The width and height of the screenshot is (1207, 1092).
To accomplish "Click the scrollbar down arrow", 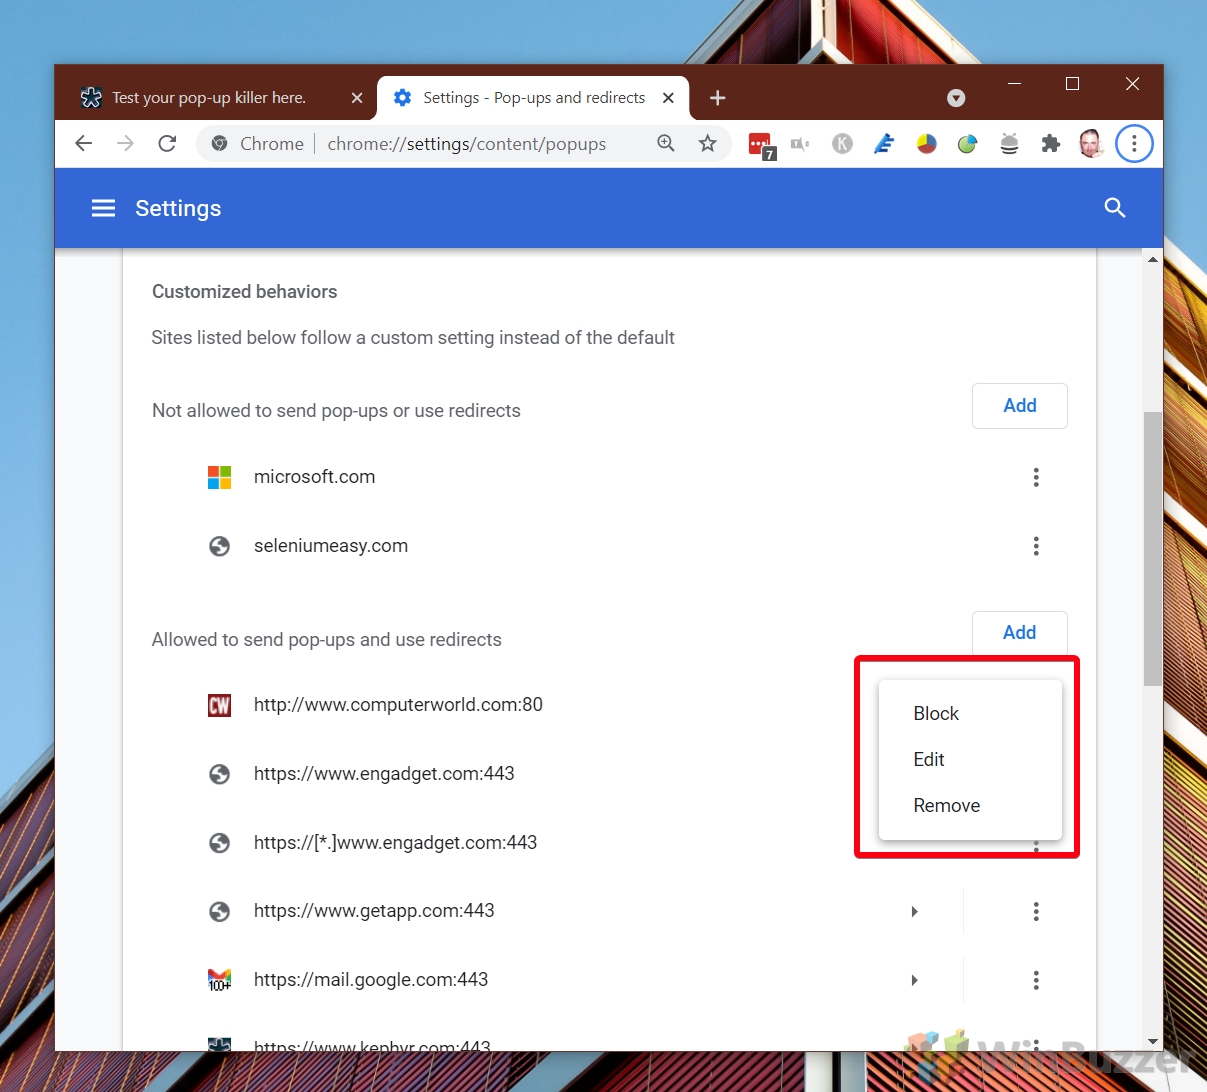I will point(1152,1041).
